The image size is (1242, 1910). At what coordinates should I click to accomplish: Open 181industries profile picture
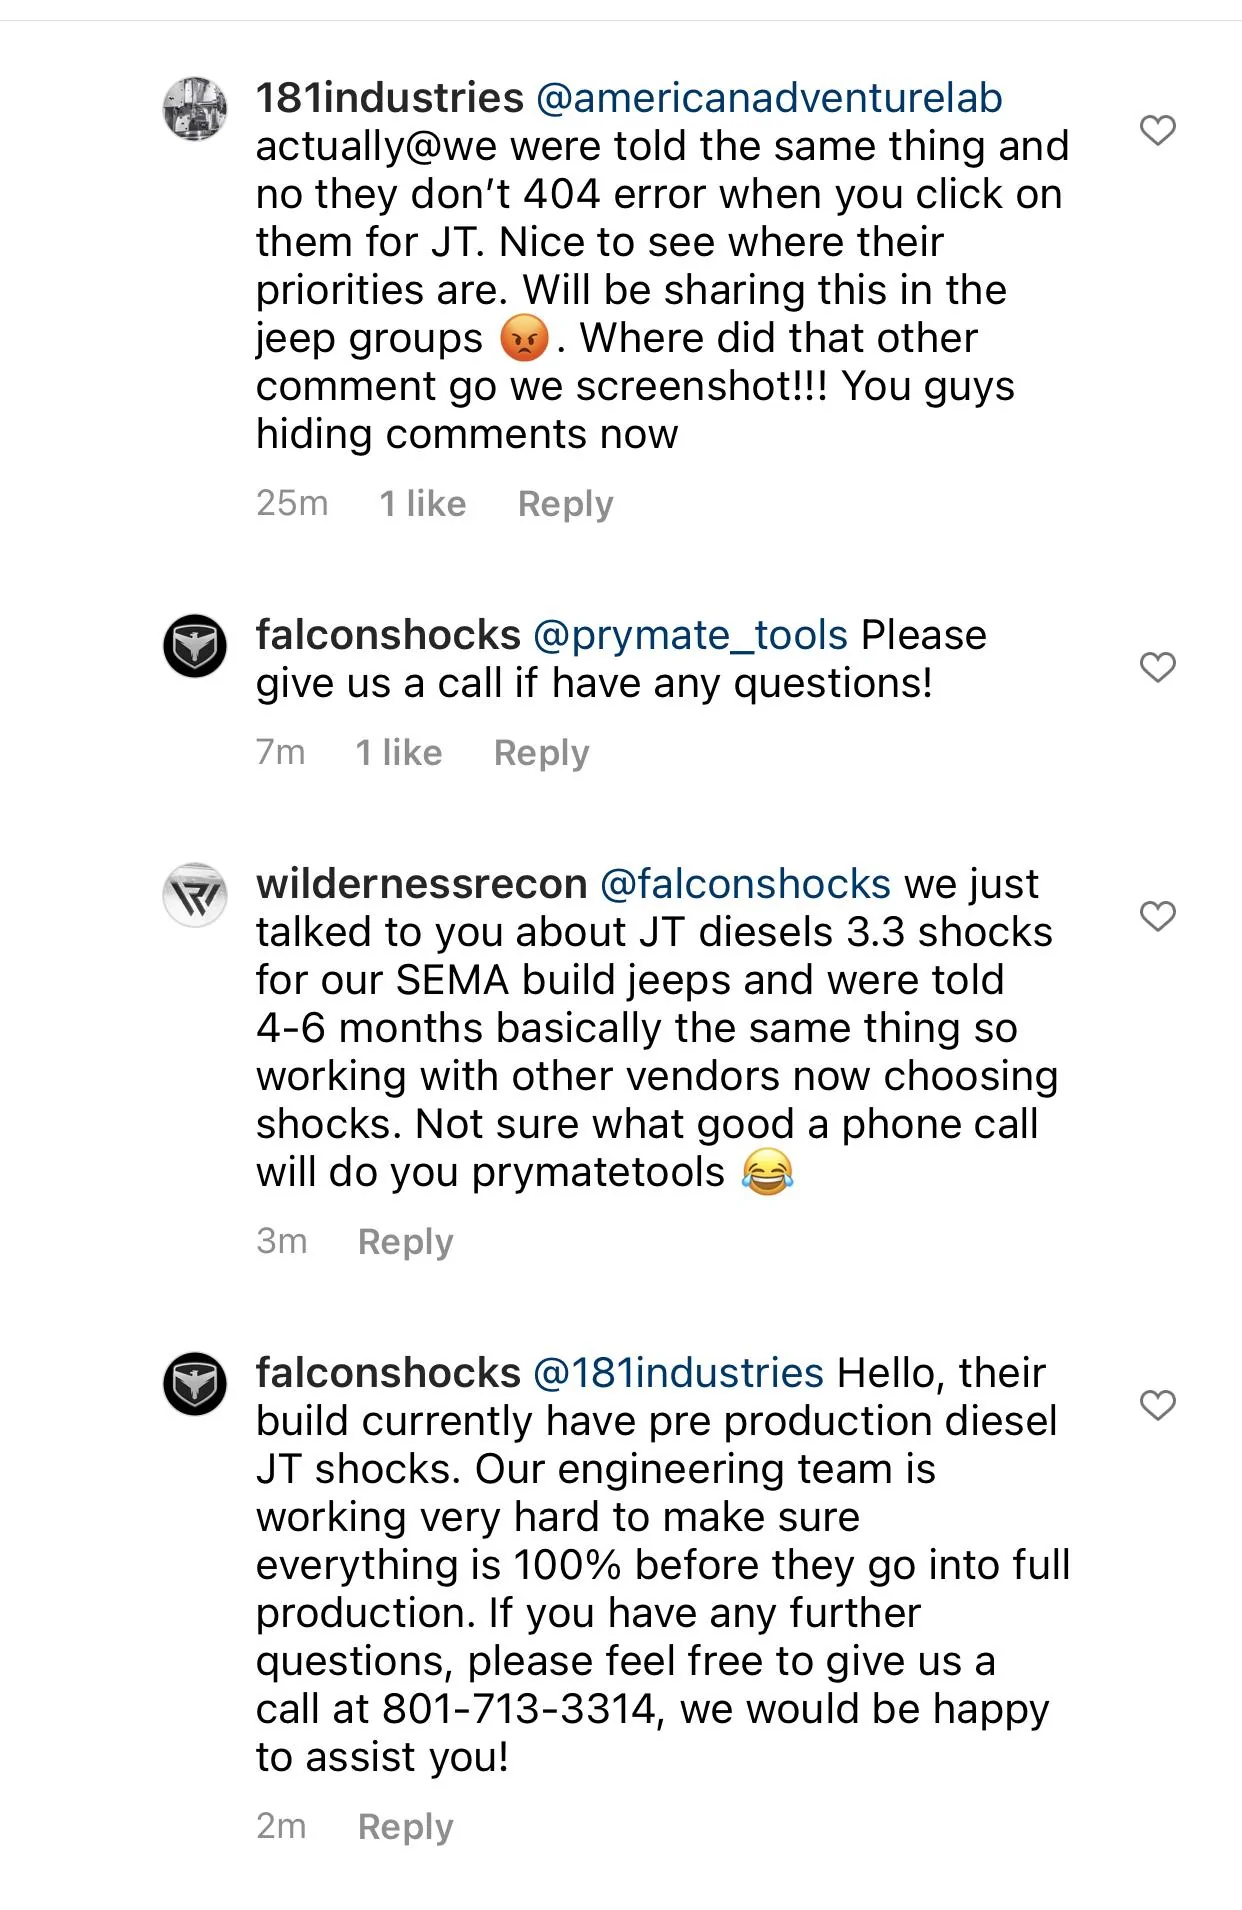pos(195,109)
